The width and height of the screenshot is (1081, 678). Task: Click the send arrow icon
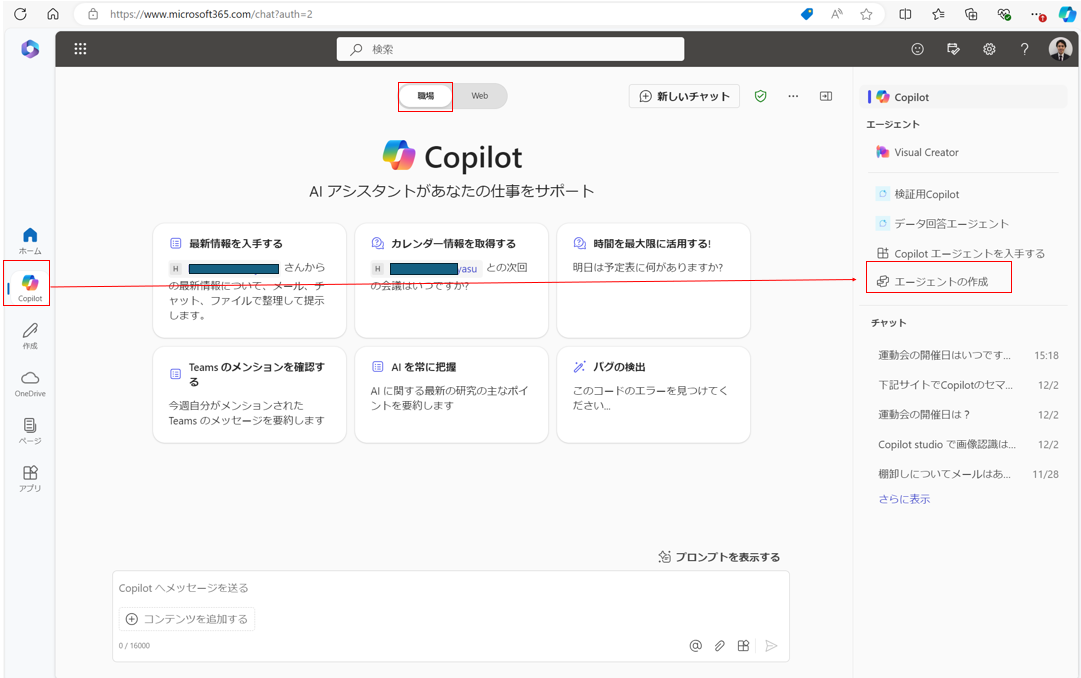point(771,646)
